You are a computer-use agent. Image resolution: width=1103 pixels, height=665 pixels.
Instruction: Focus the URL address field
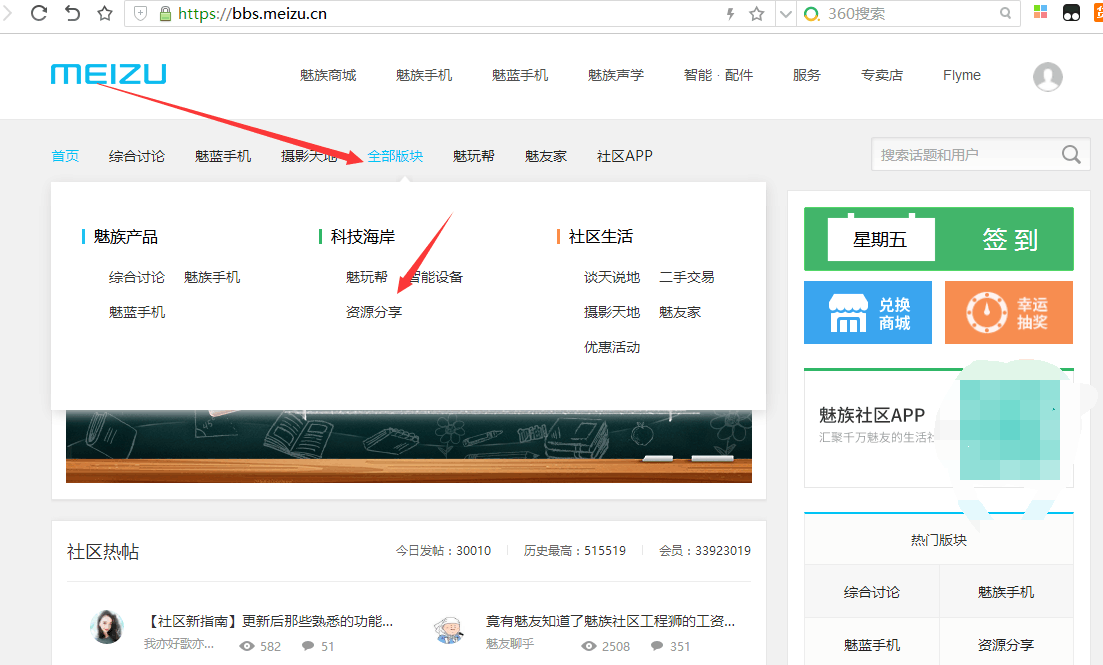coord(450,13)
